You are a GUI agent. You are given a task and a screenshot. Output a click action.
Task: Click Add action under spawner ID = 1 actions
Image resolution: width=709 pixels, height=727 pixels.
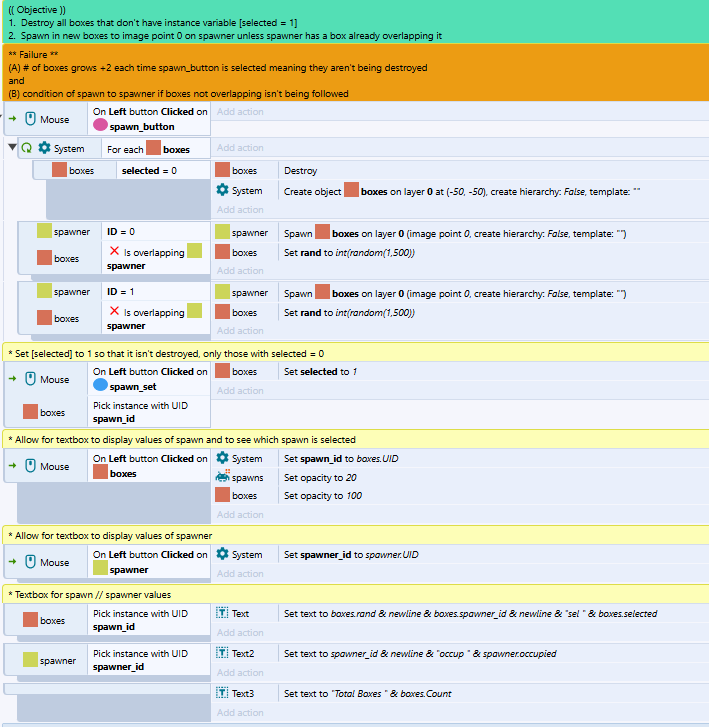pyautogui.click(x=240, y=331)
